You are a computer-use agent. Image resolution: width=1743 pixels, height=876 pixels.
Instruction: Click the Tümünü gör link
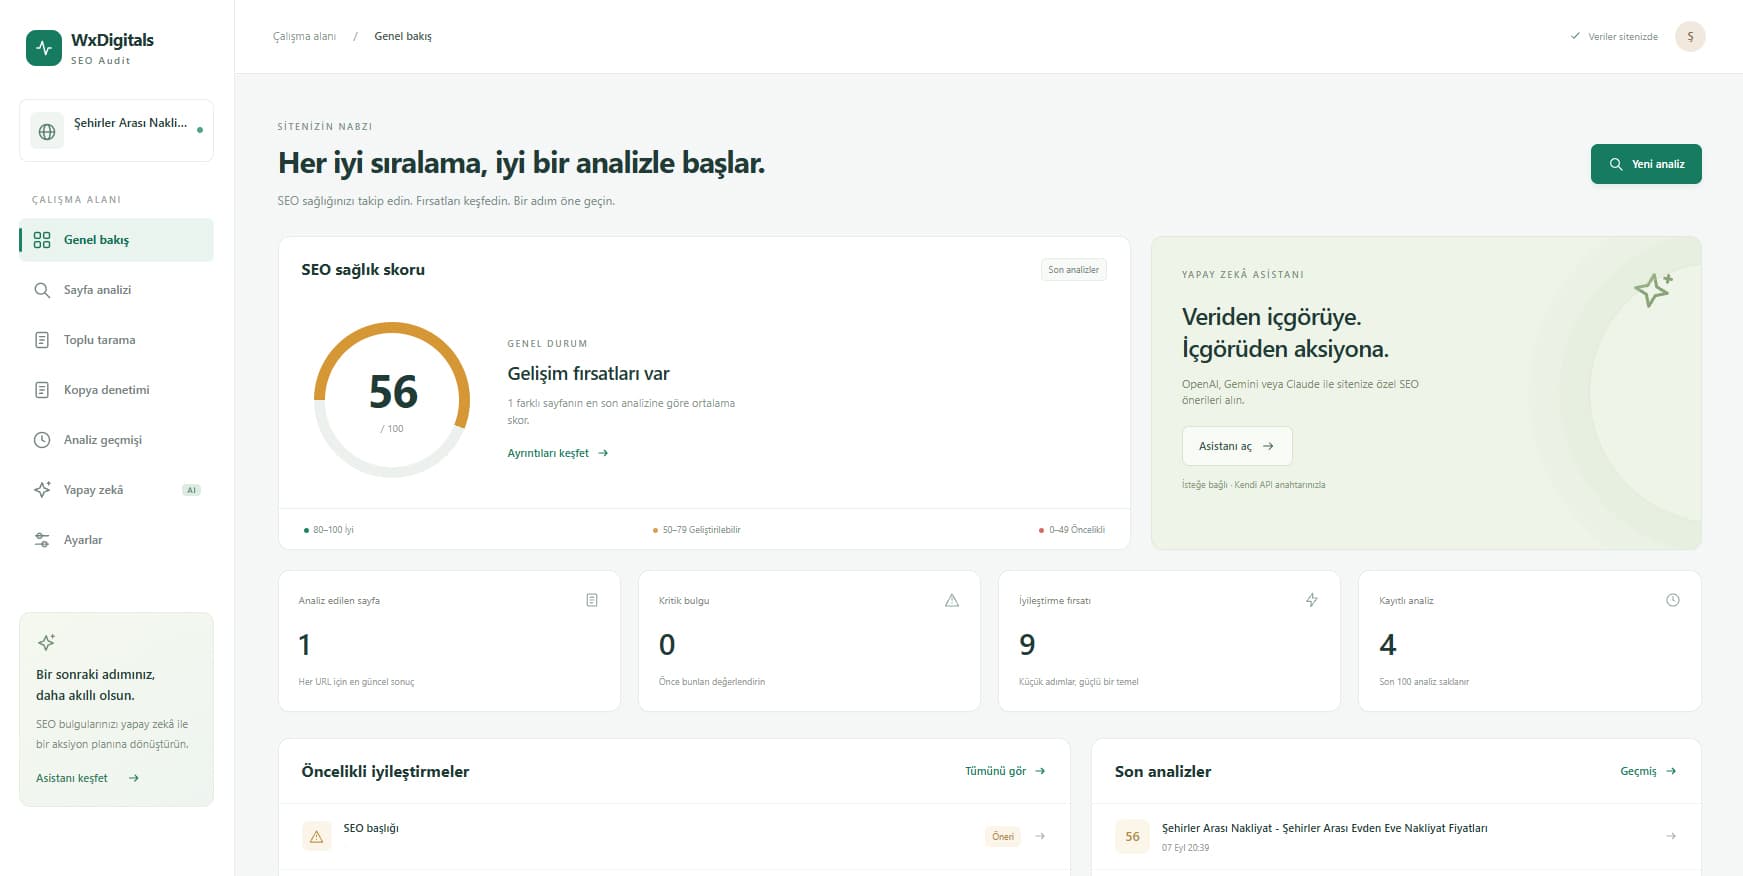point(1005,771)
